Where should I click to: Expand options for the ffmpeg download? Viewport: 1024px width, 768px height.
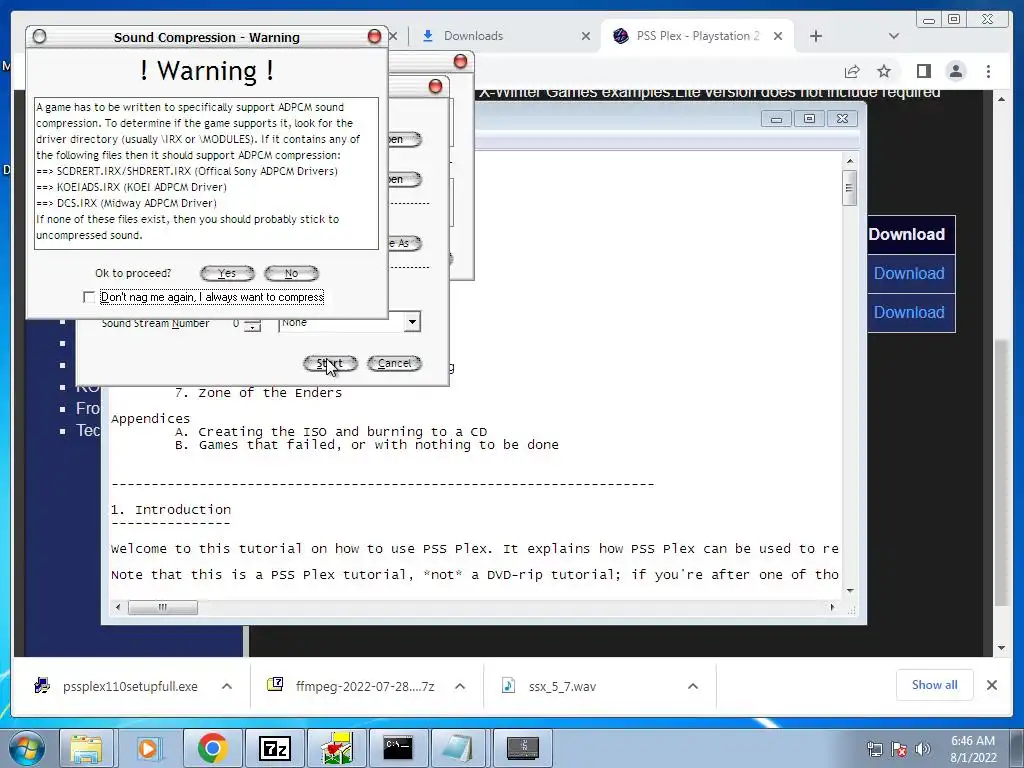(x=460, y=686)
